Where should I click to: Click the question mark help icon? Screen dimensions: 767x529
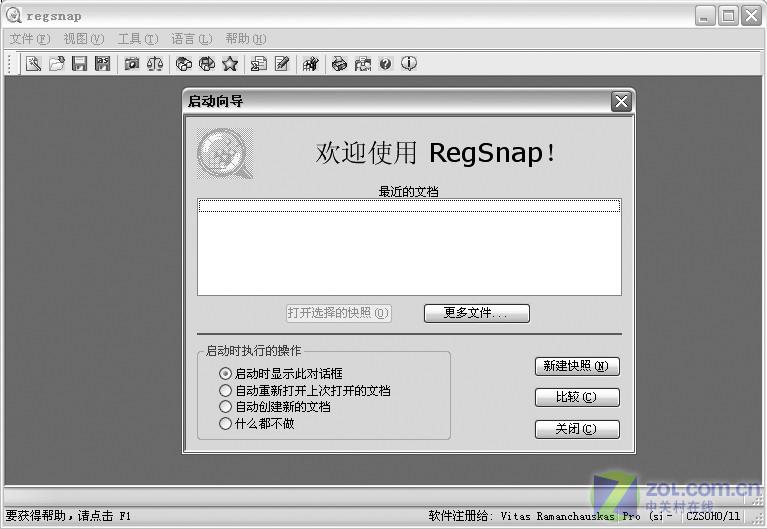[385, 64]
